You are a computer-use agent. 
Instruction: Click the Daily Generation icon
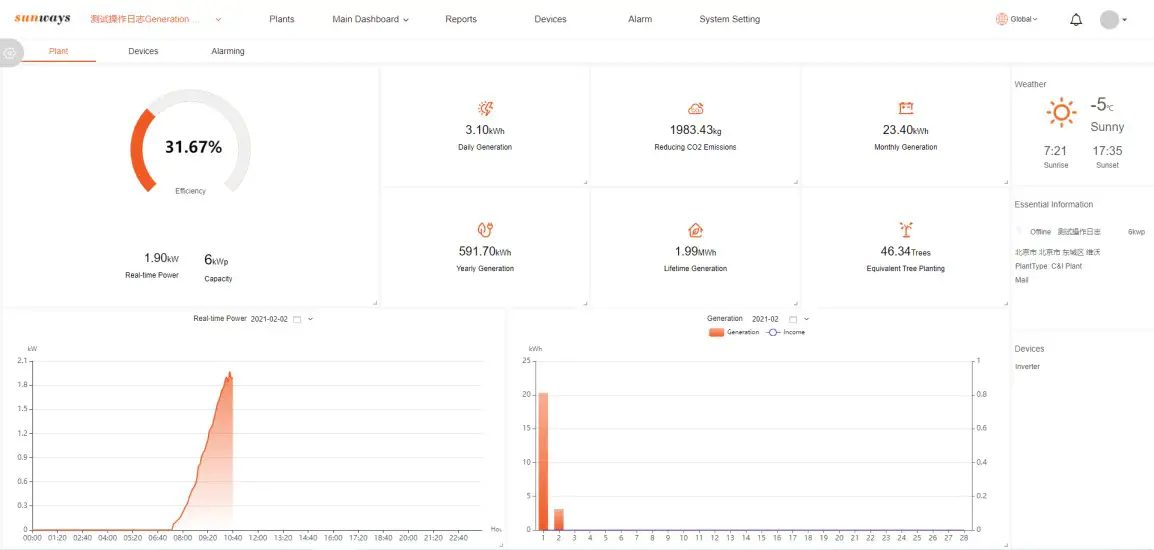click(x=485, y=109)
